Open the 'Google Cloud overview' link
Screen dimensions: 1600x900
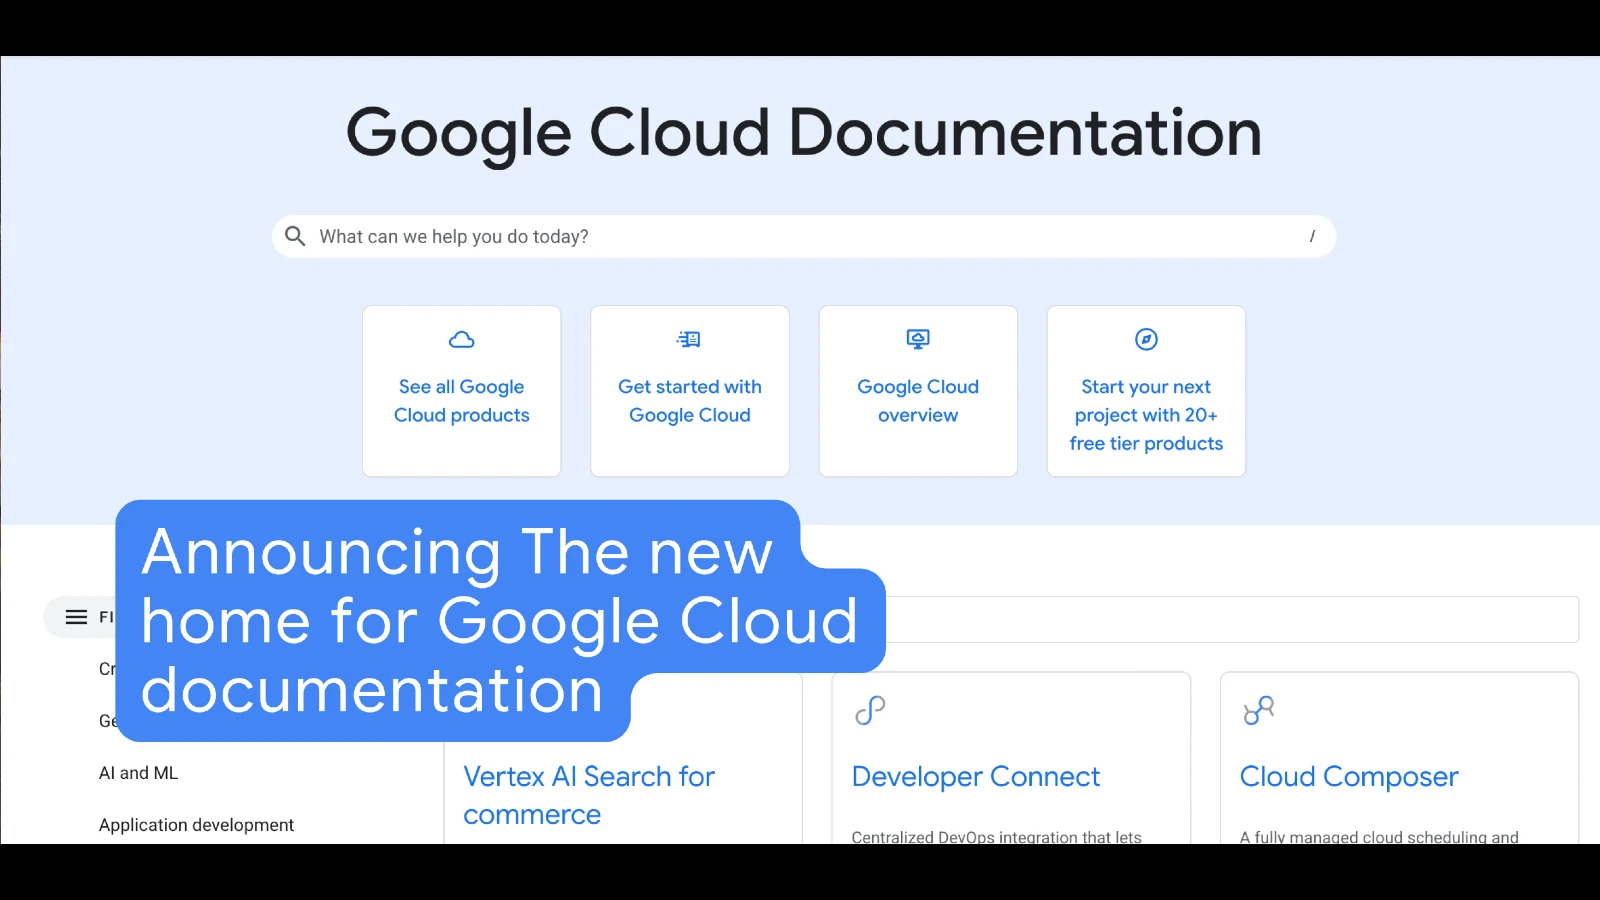pyautogui.click(x=917, y=401)
